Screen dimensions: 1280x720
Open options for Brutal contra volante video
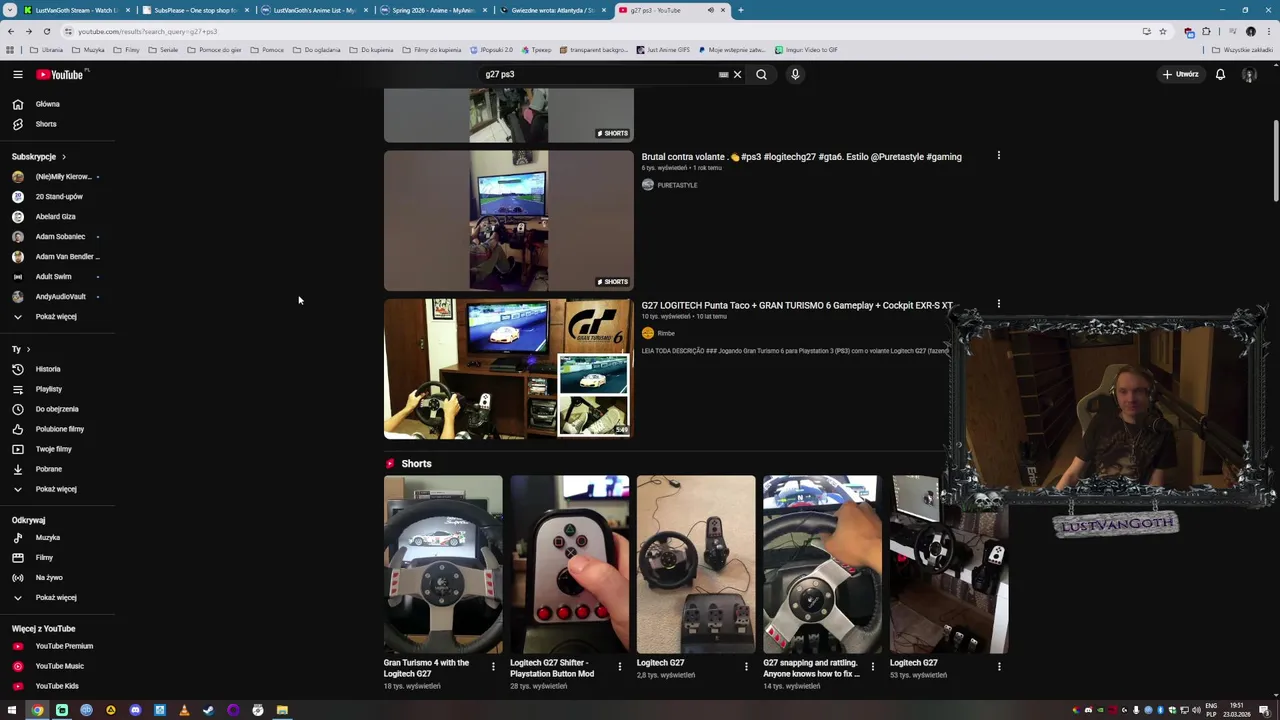[998, 156]
